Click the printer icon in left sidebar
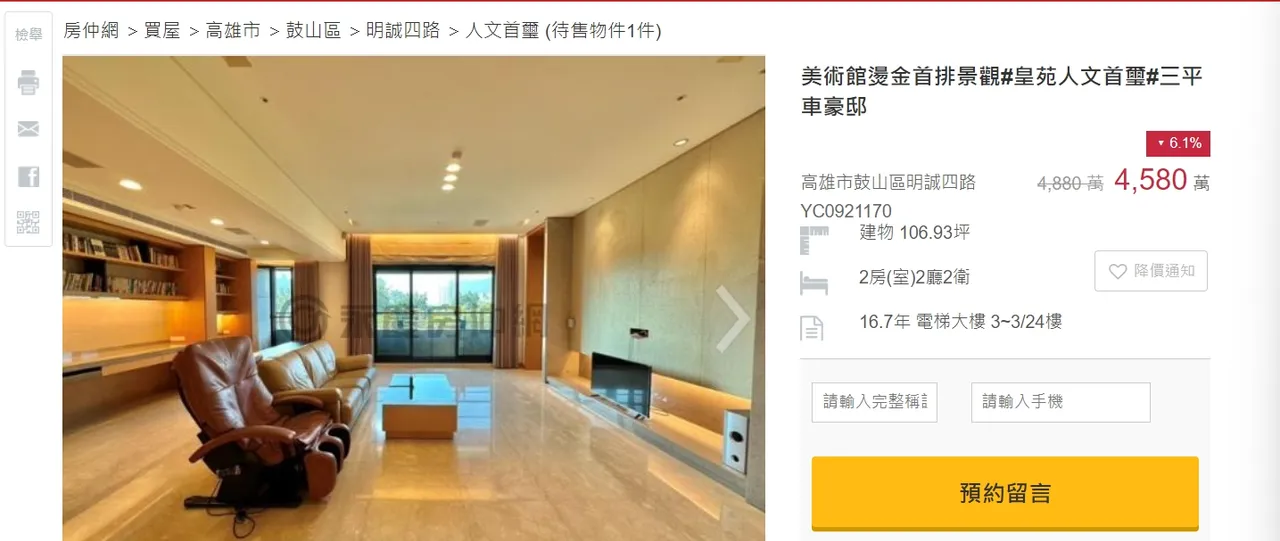 [x=28, y=83]
